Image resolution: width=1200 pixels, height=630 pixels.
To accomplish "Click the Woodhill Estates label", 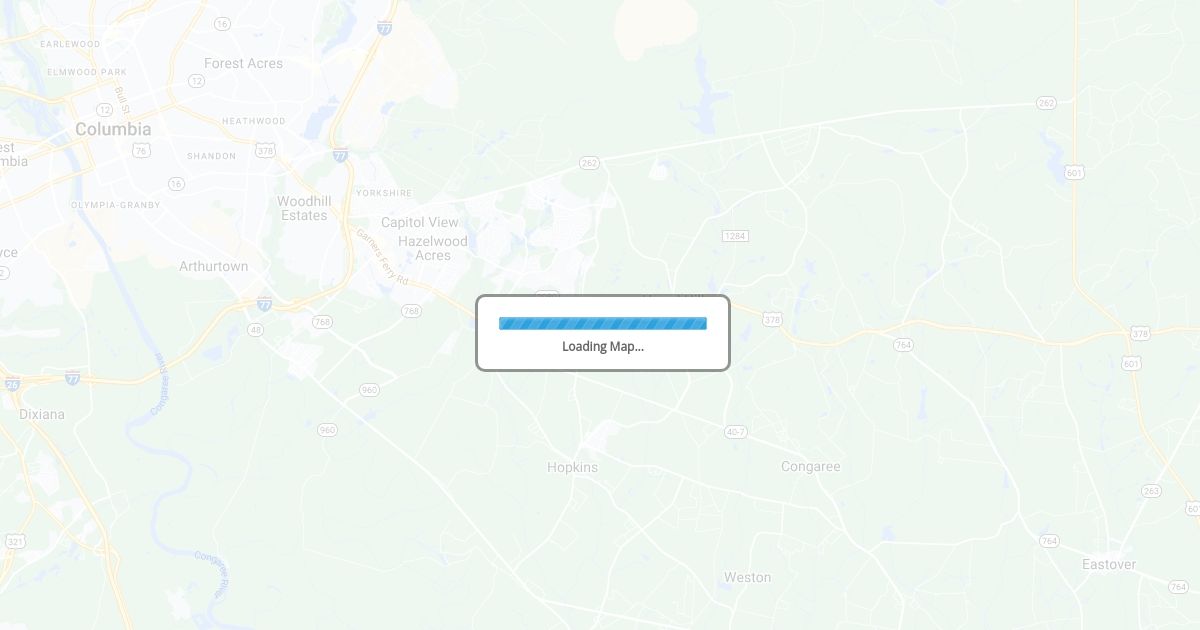I will 304,208.
